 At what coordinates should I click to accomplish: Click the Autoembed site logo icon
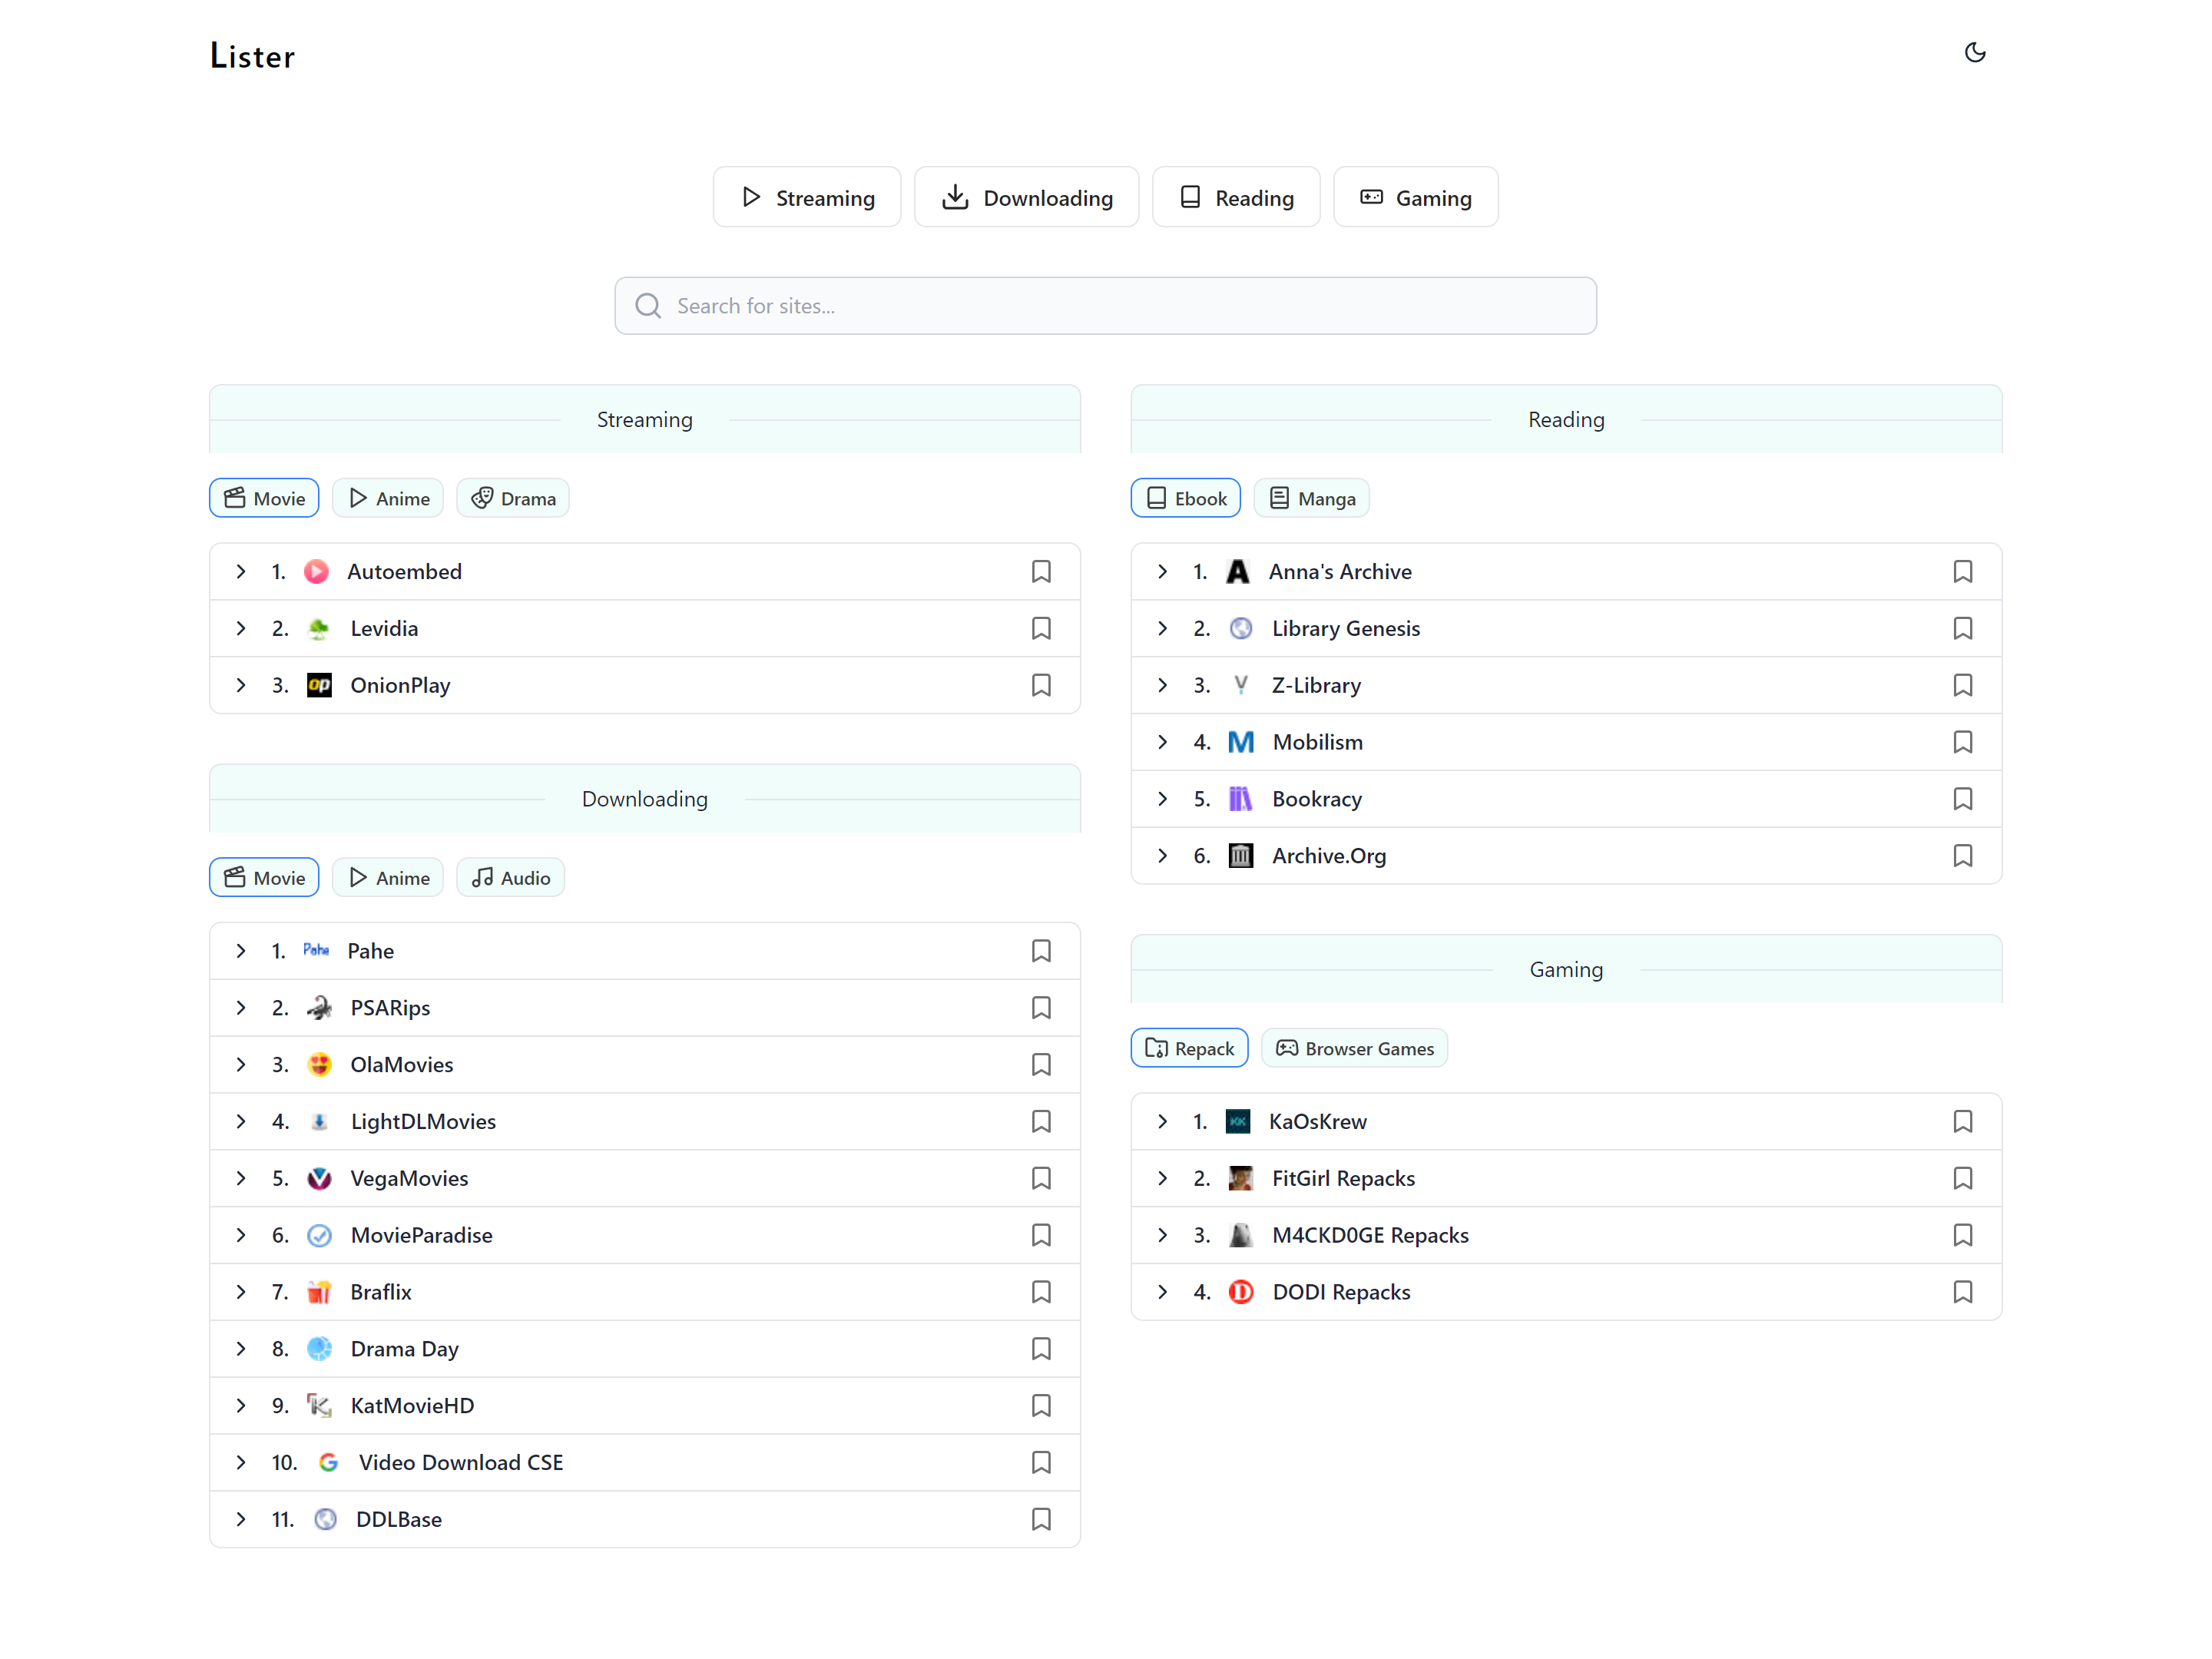316,572
